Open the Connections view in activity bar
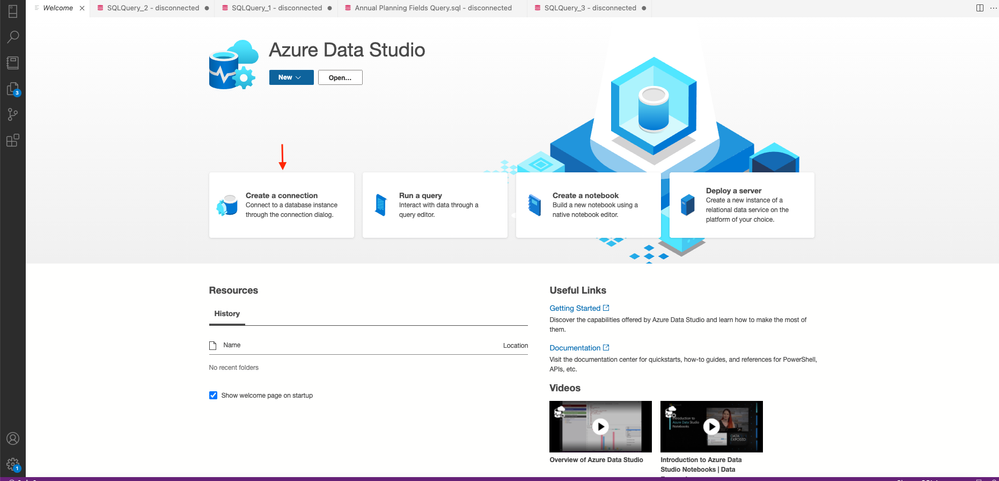The image size is (999, 481). click(x=13, y=11)
